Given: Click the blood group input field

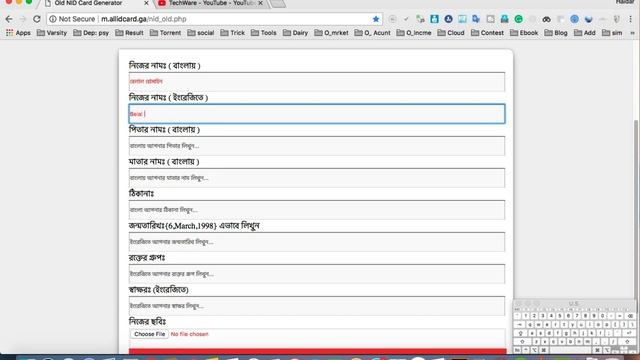Looking at the screenshot, I should [317, 274].
